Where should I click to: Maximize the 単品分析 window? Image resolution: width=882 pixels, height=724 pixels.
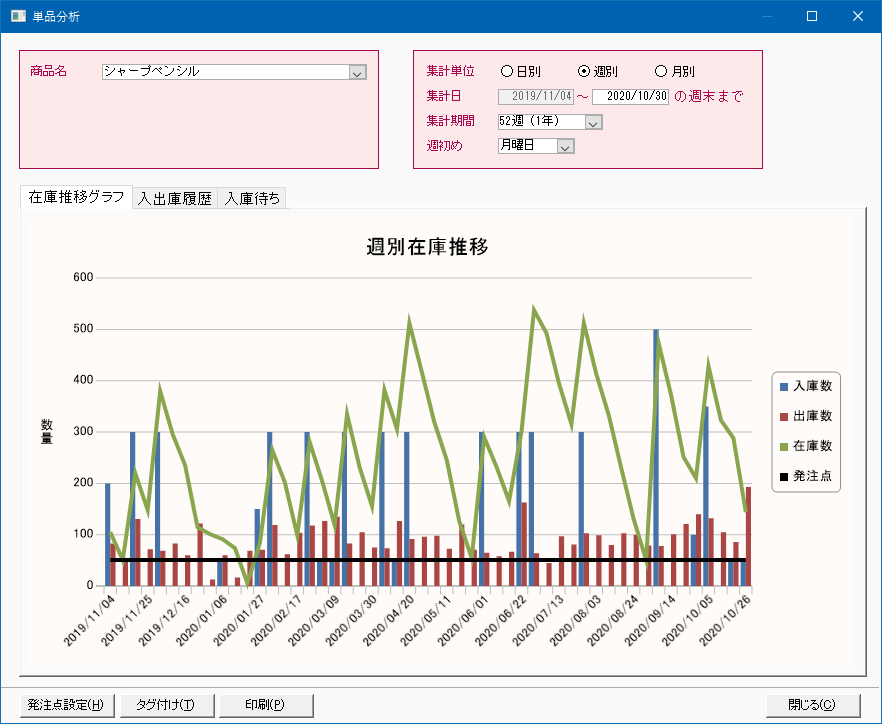[812, 16]
